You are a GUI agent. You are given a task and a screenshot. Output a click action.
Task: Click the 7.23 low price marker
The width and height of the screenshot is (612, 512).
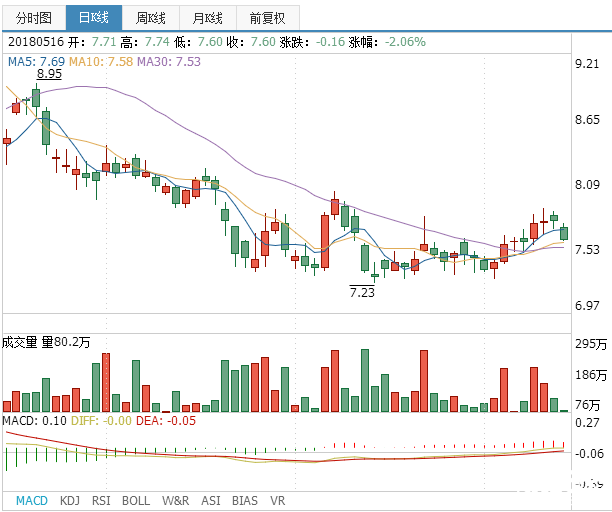coord(362,292)
